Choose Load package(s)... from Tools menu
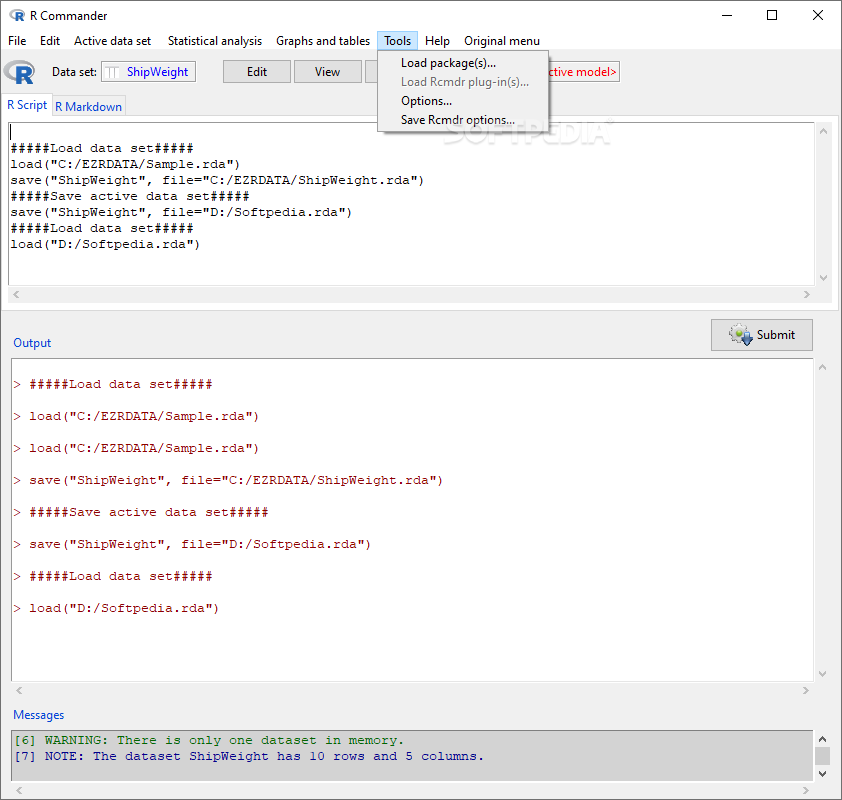Screen dimensions: 842x800 pyautogui.click(x=463, y=63)
